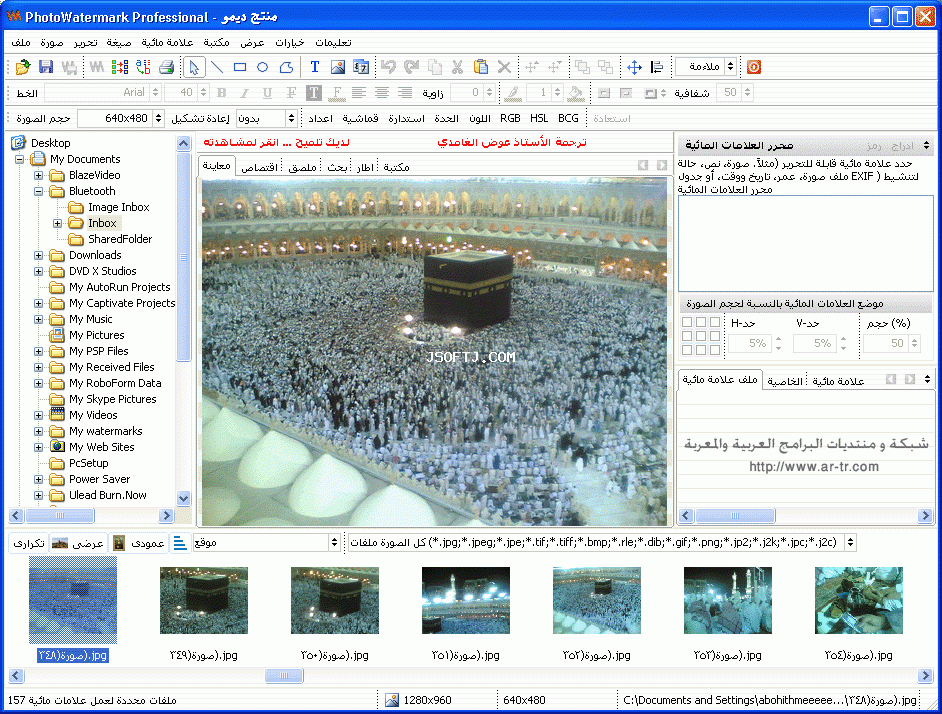Viewport: 942px width, 714px height.
Task: Print using the printer icon
Action: point(166,67)
